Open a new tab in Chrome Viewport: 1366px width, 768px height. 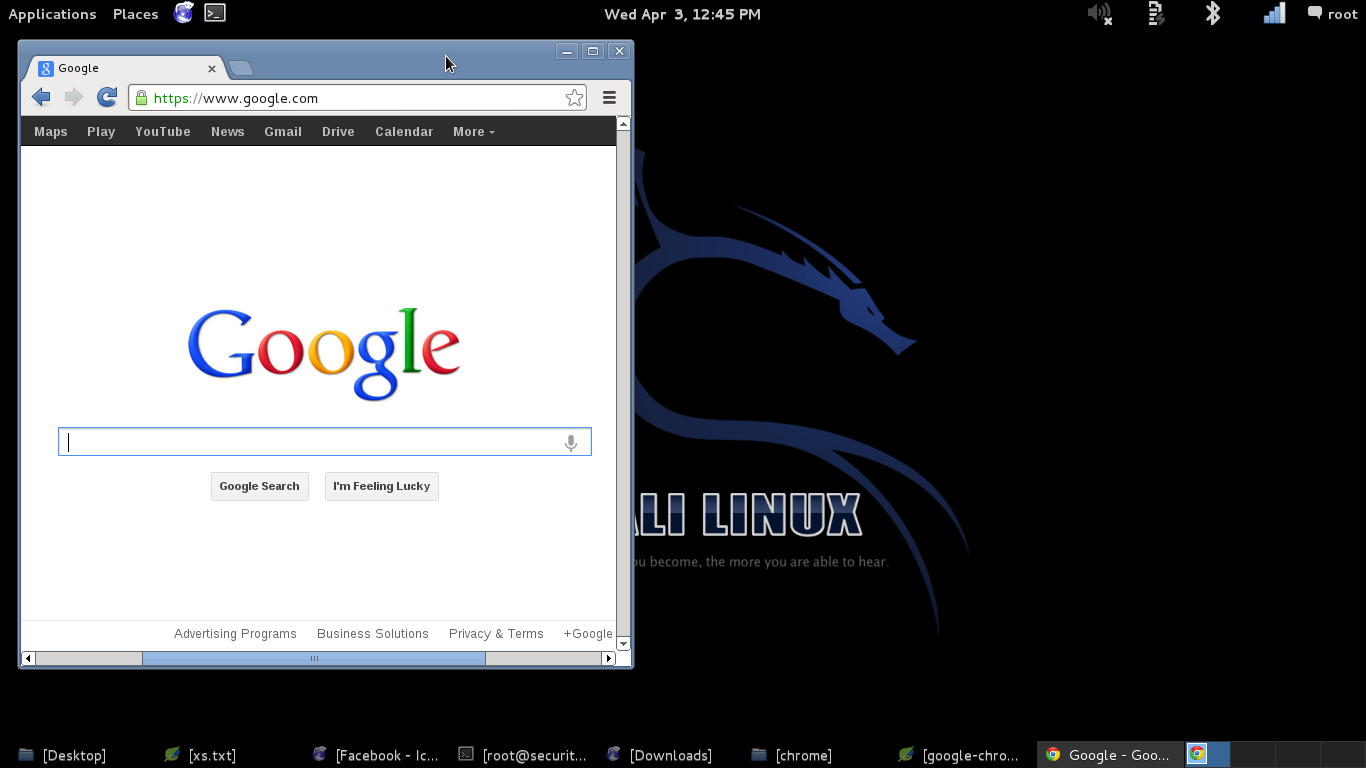tap(241, 68)
